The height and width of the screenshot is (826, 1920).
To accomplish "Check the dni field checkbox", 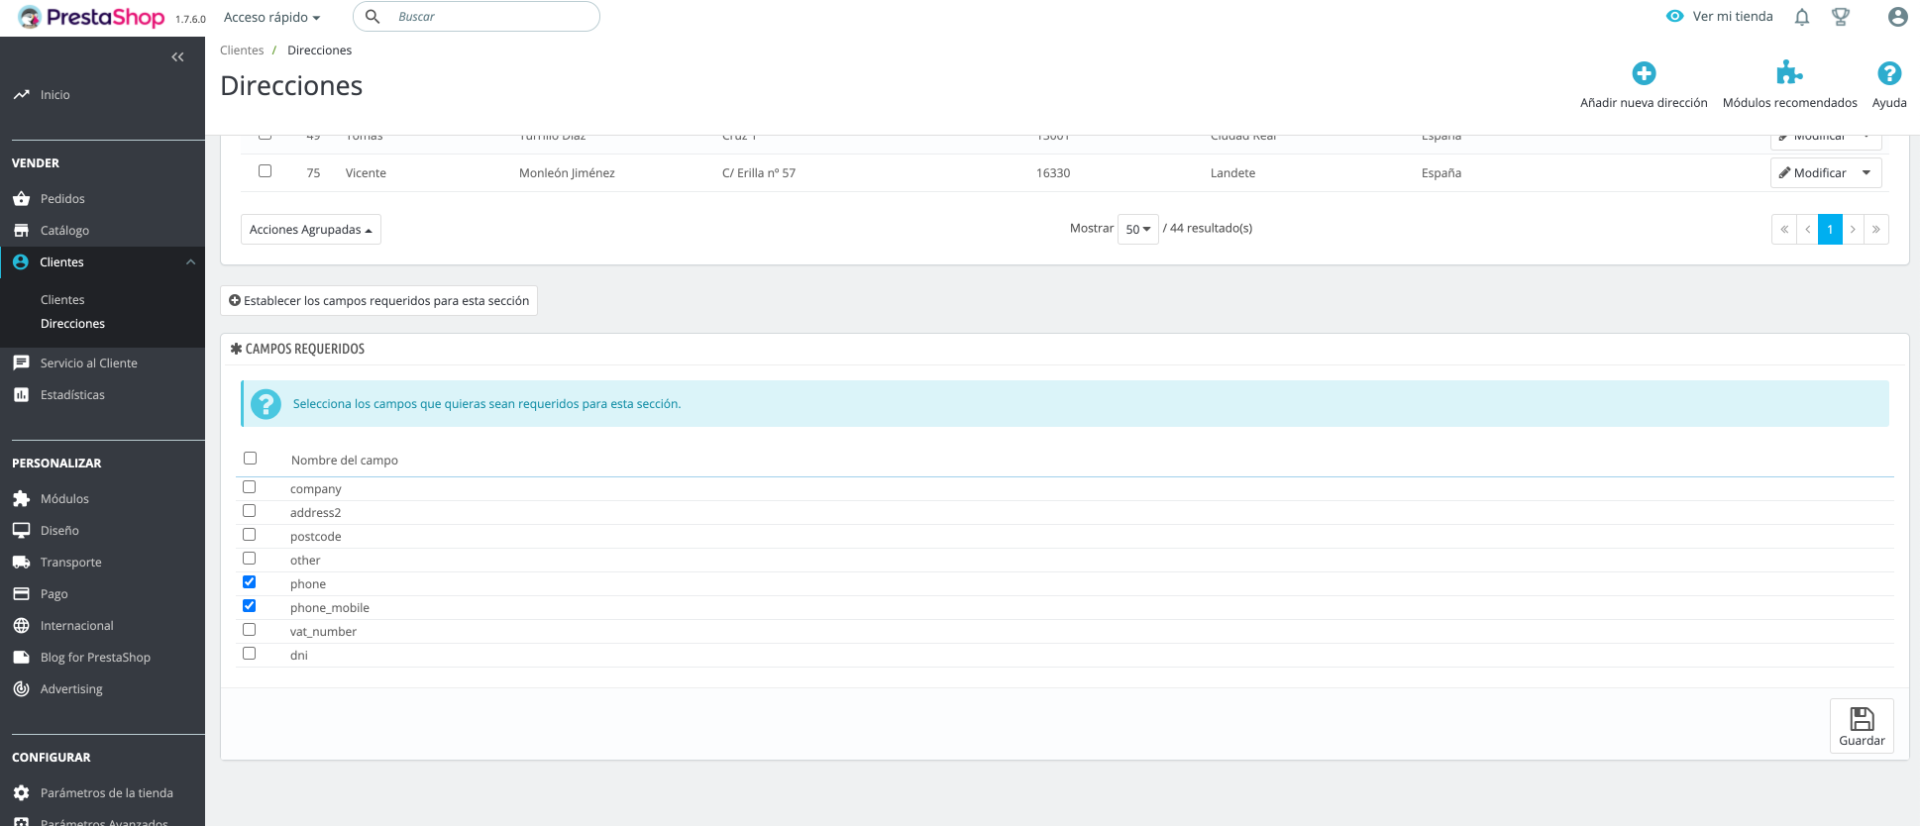I will pos(249,654).
